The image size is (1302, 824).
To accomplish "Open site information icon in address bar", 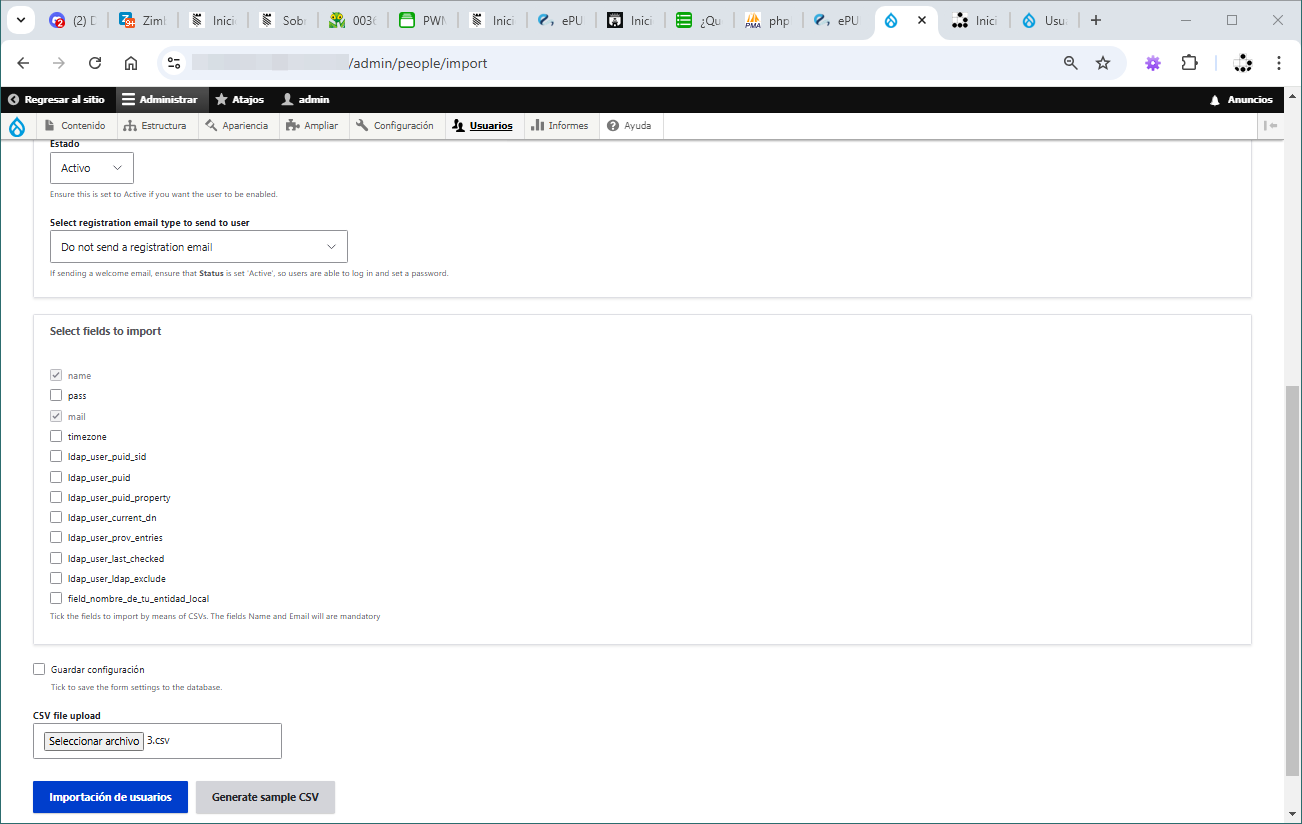I will [x=174, y=63].
